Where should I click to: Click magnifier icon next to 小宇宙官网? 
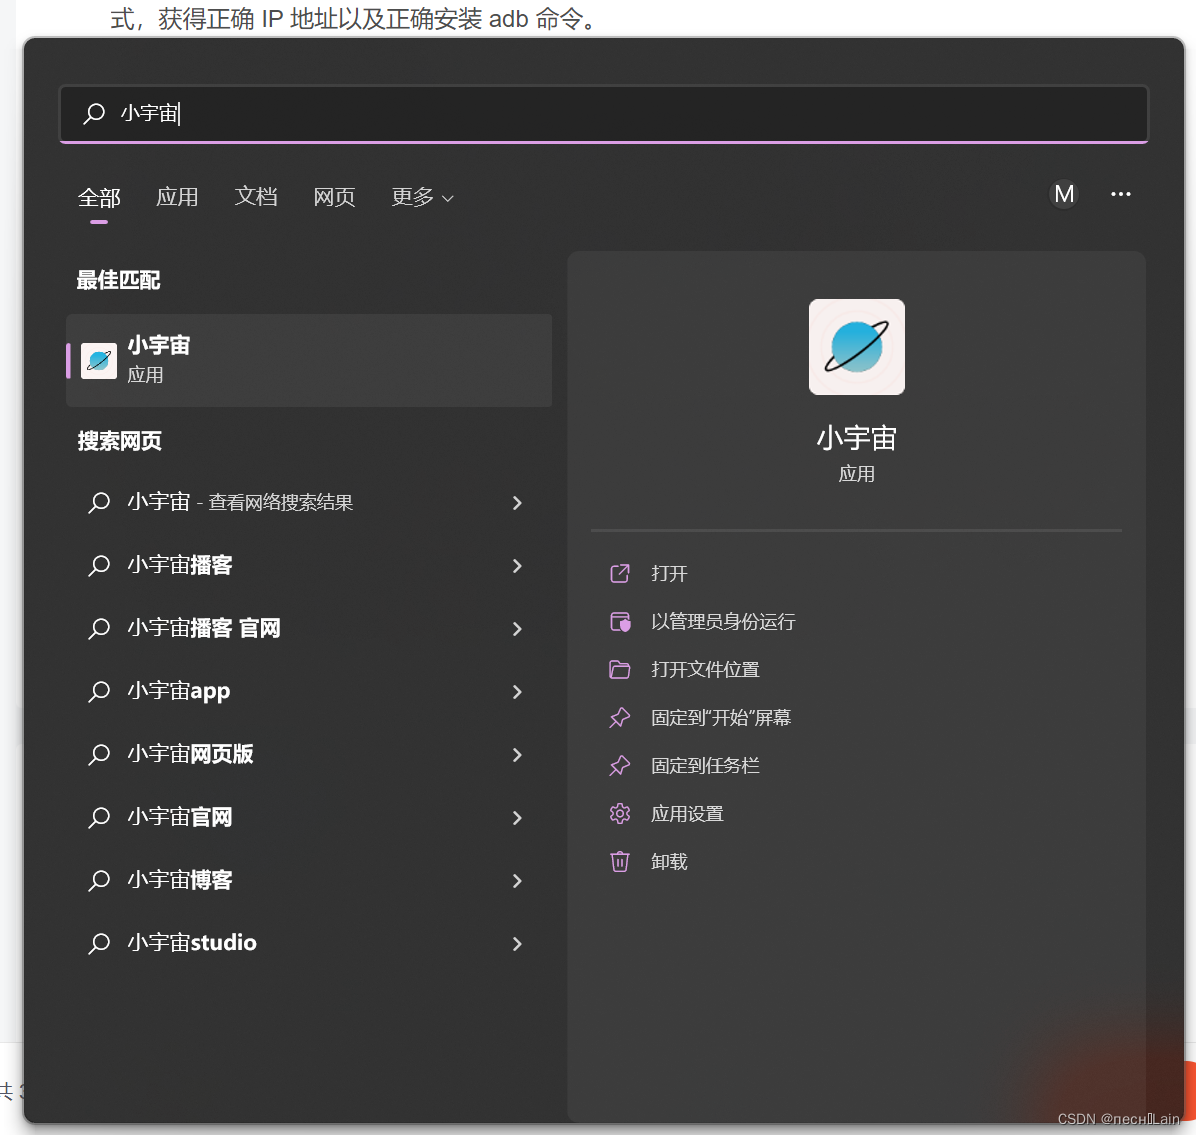(99, 818)
